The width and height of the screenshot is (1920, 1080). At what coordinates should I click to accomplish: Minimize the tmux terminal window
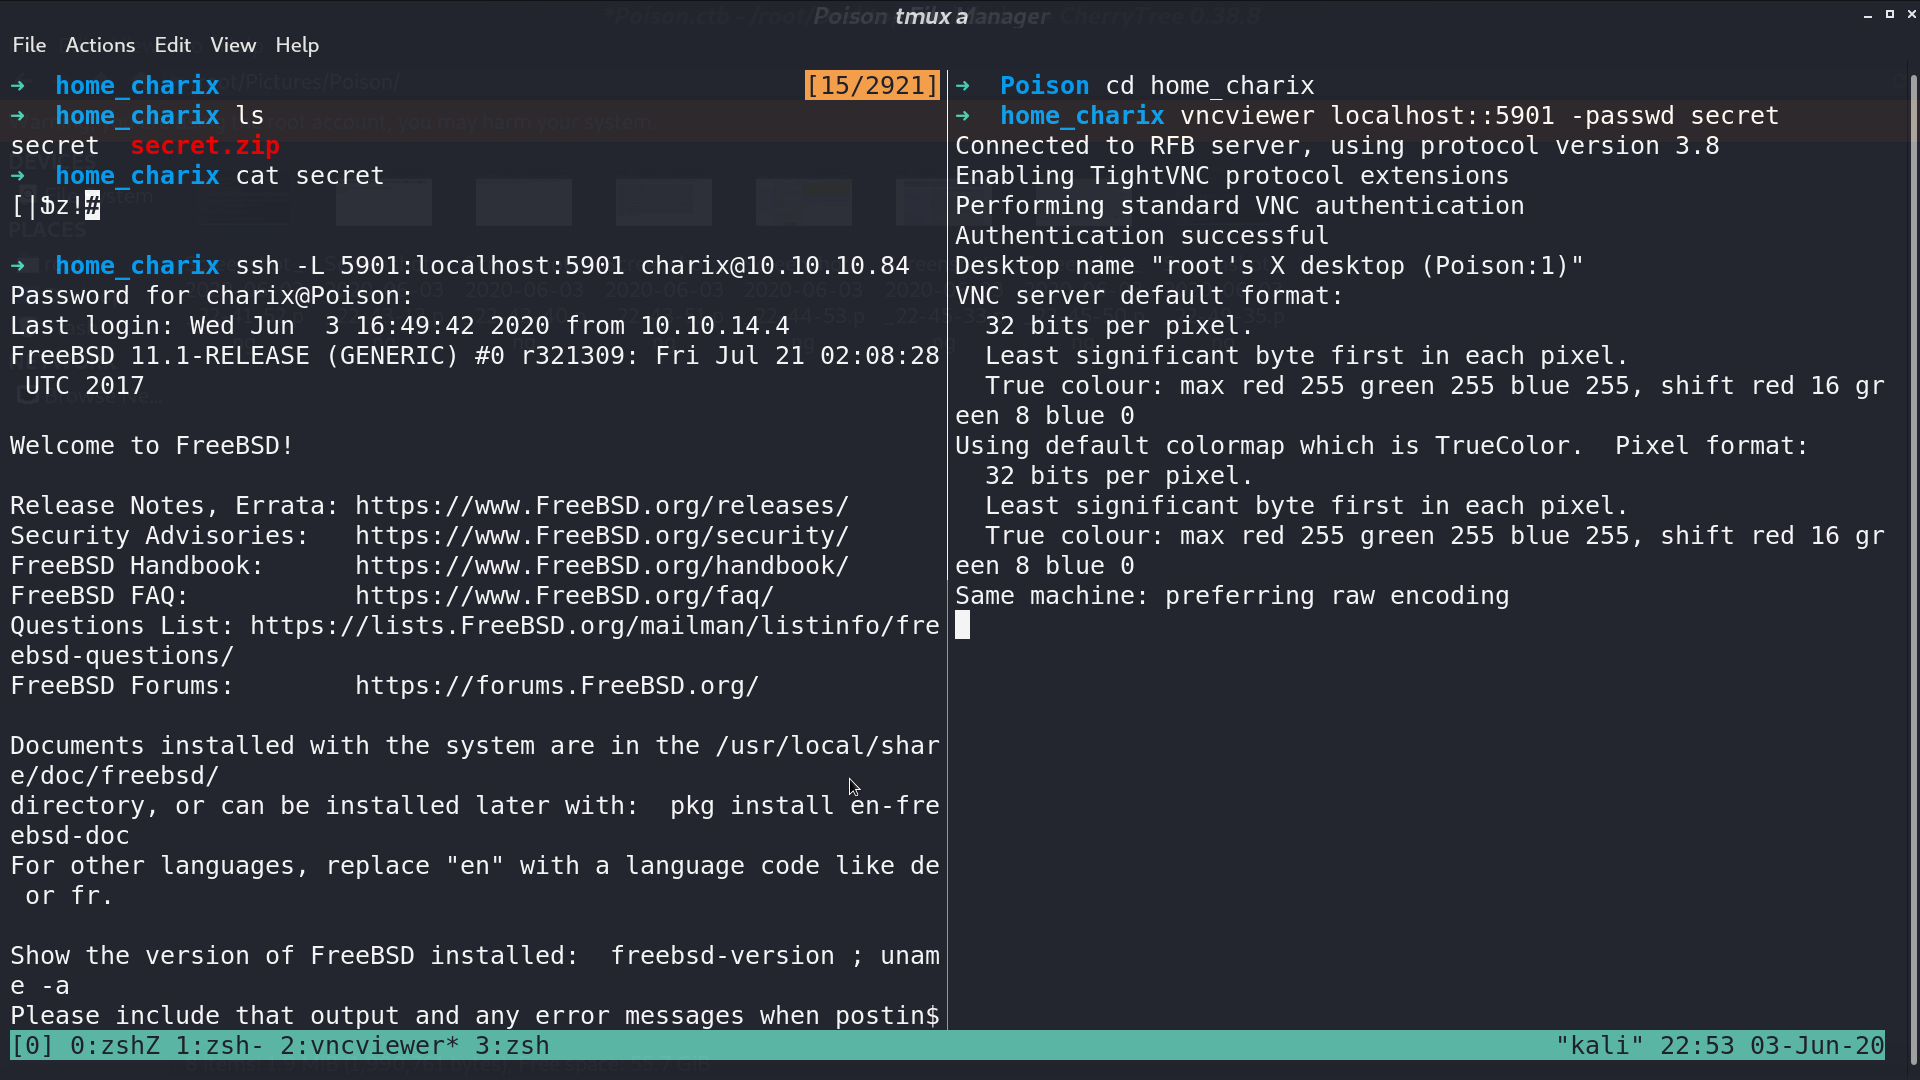1868,15
